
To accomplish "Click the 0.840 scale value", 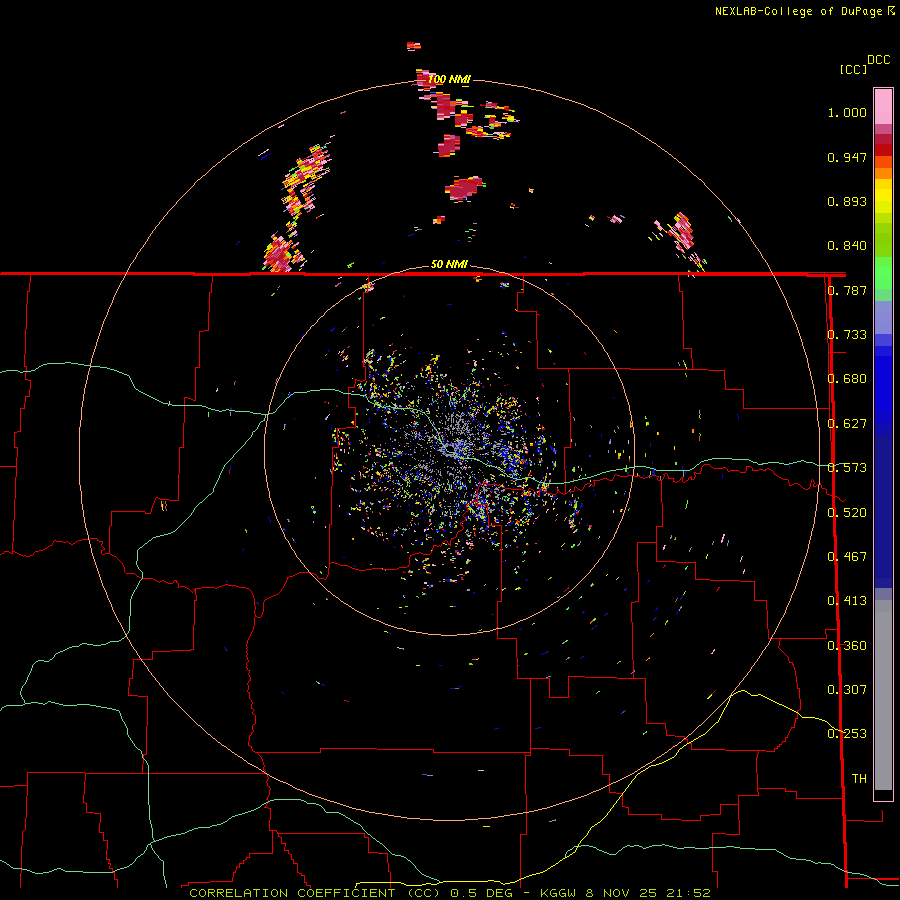I will pyautogui.click(x=847, y=246).
